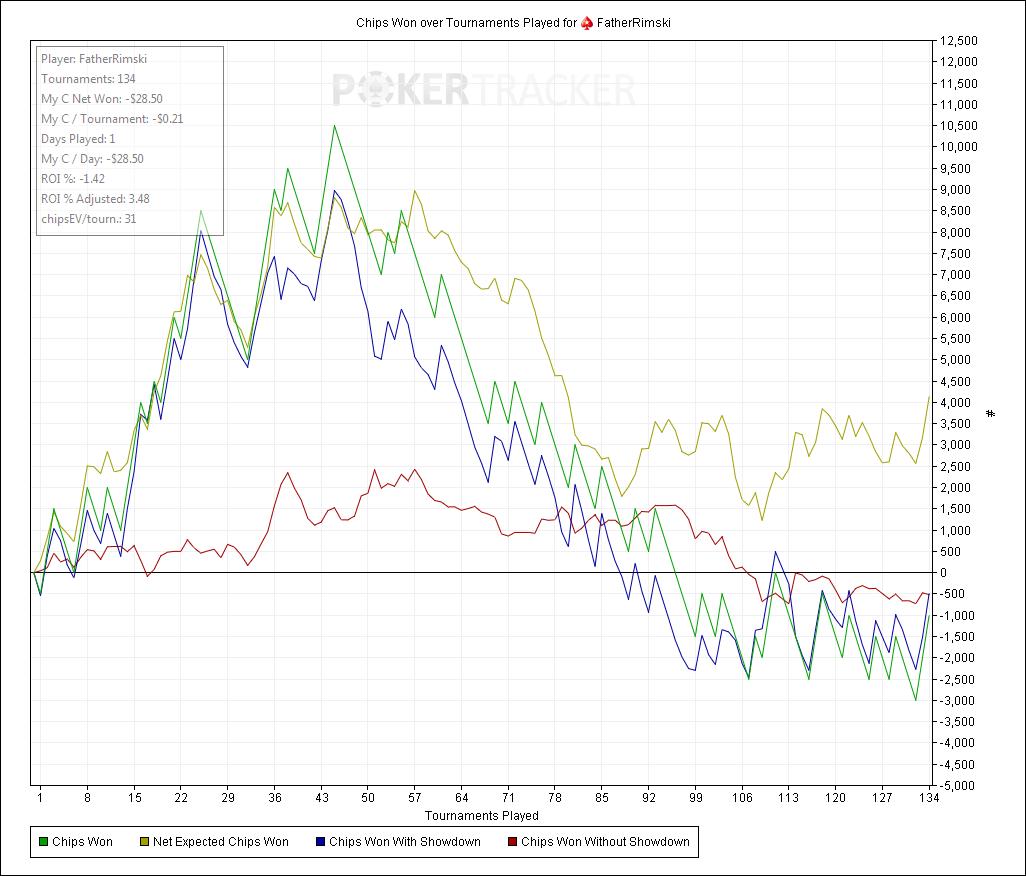Toggle the Chips Won legend label
Image resolution: width=1026 pixels, height=876 pixels.
82,842
